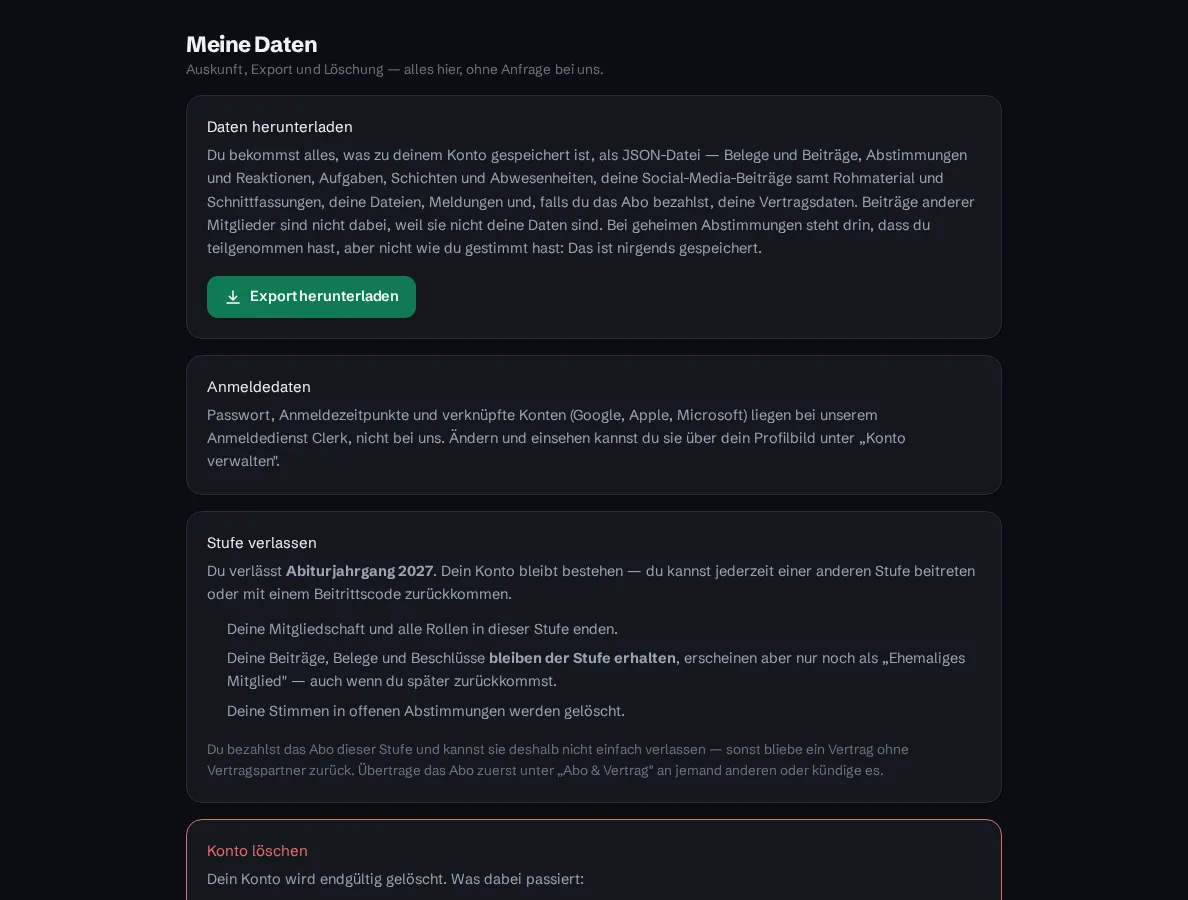Click the red "Konto löschen" heading

pos(257,851)
